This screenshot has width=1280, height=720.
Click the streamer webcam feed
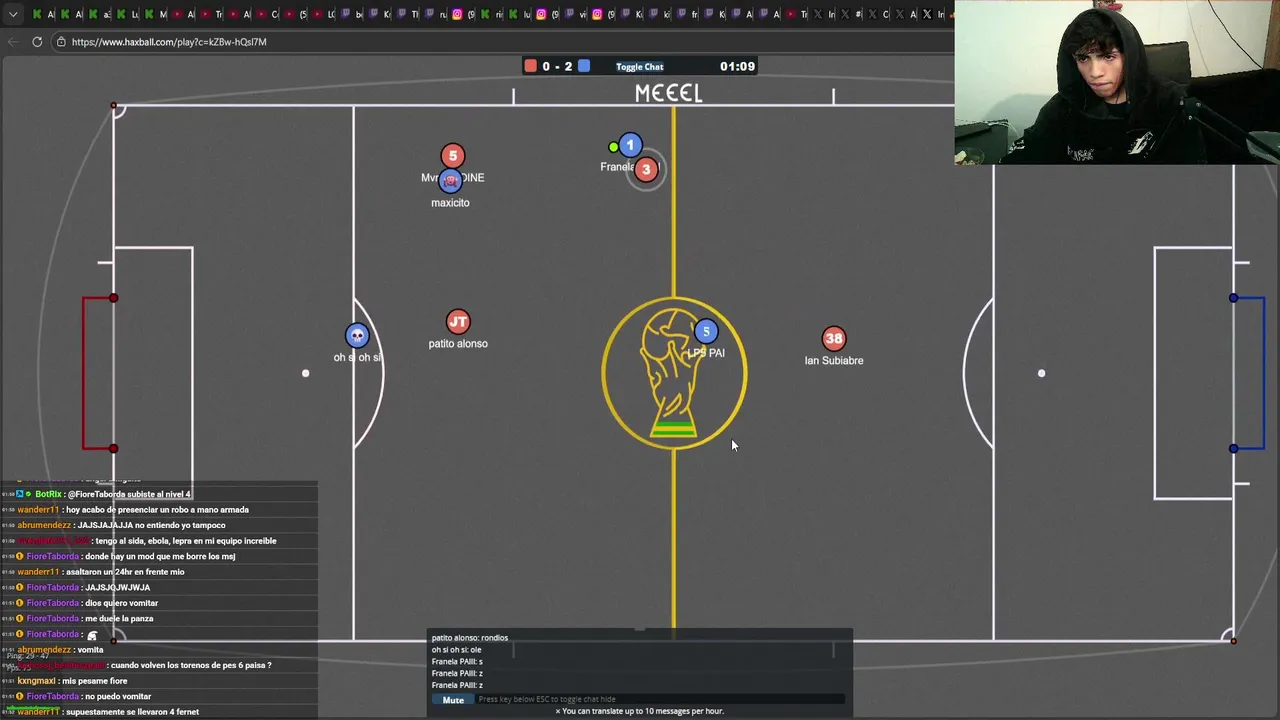pyautogui.click(x=1117, y=82)
